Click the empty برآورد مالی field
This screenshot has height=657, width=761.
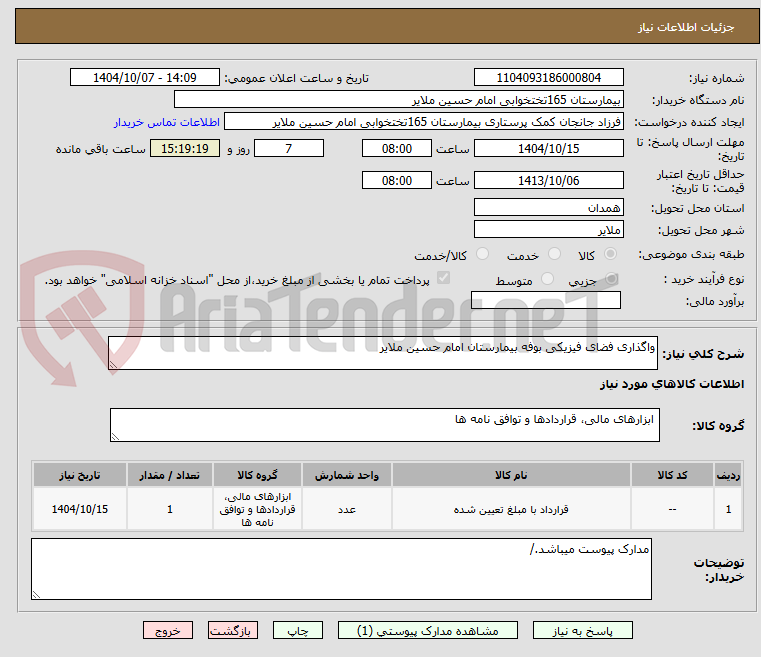(x=546, y=300)
